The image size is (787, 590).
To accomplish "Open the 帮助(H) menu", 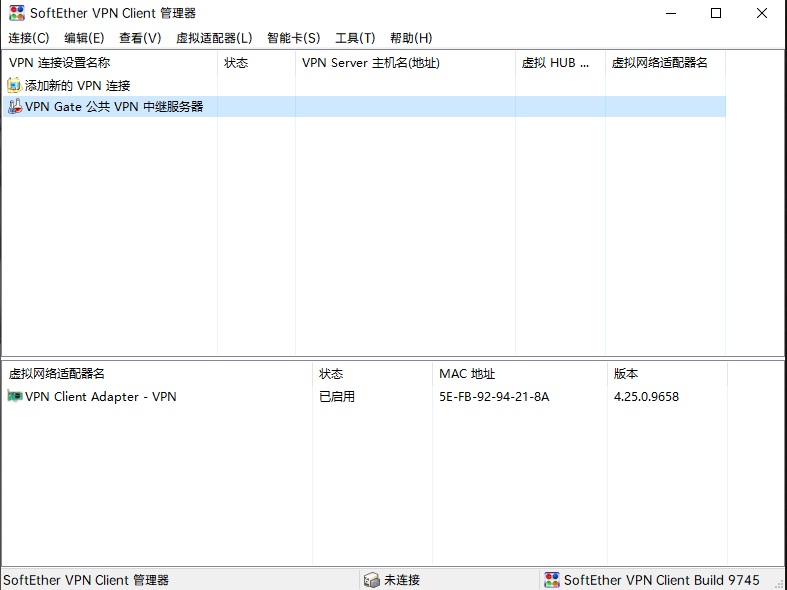I will 411,38.
